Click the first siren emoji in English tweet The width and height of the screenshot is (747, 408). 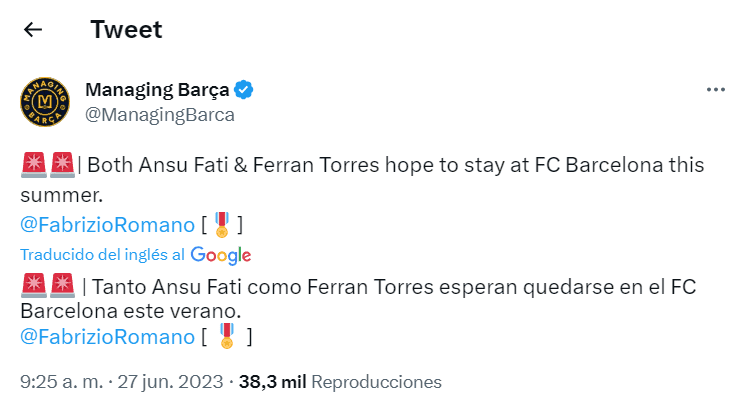[32, 164]
